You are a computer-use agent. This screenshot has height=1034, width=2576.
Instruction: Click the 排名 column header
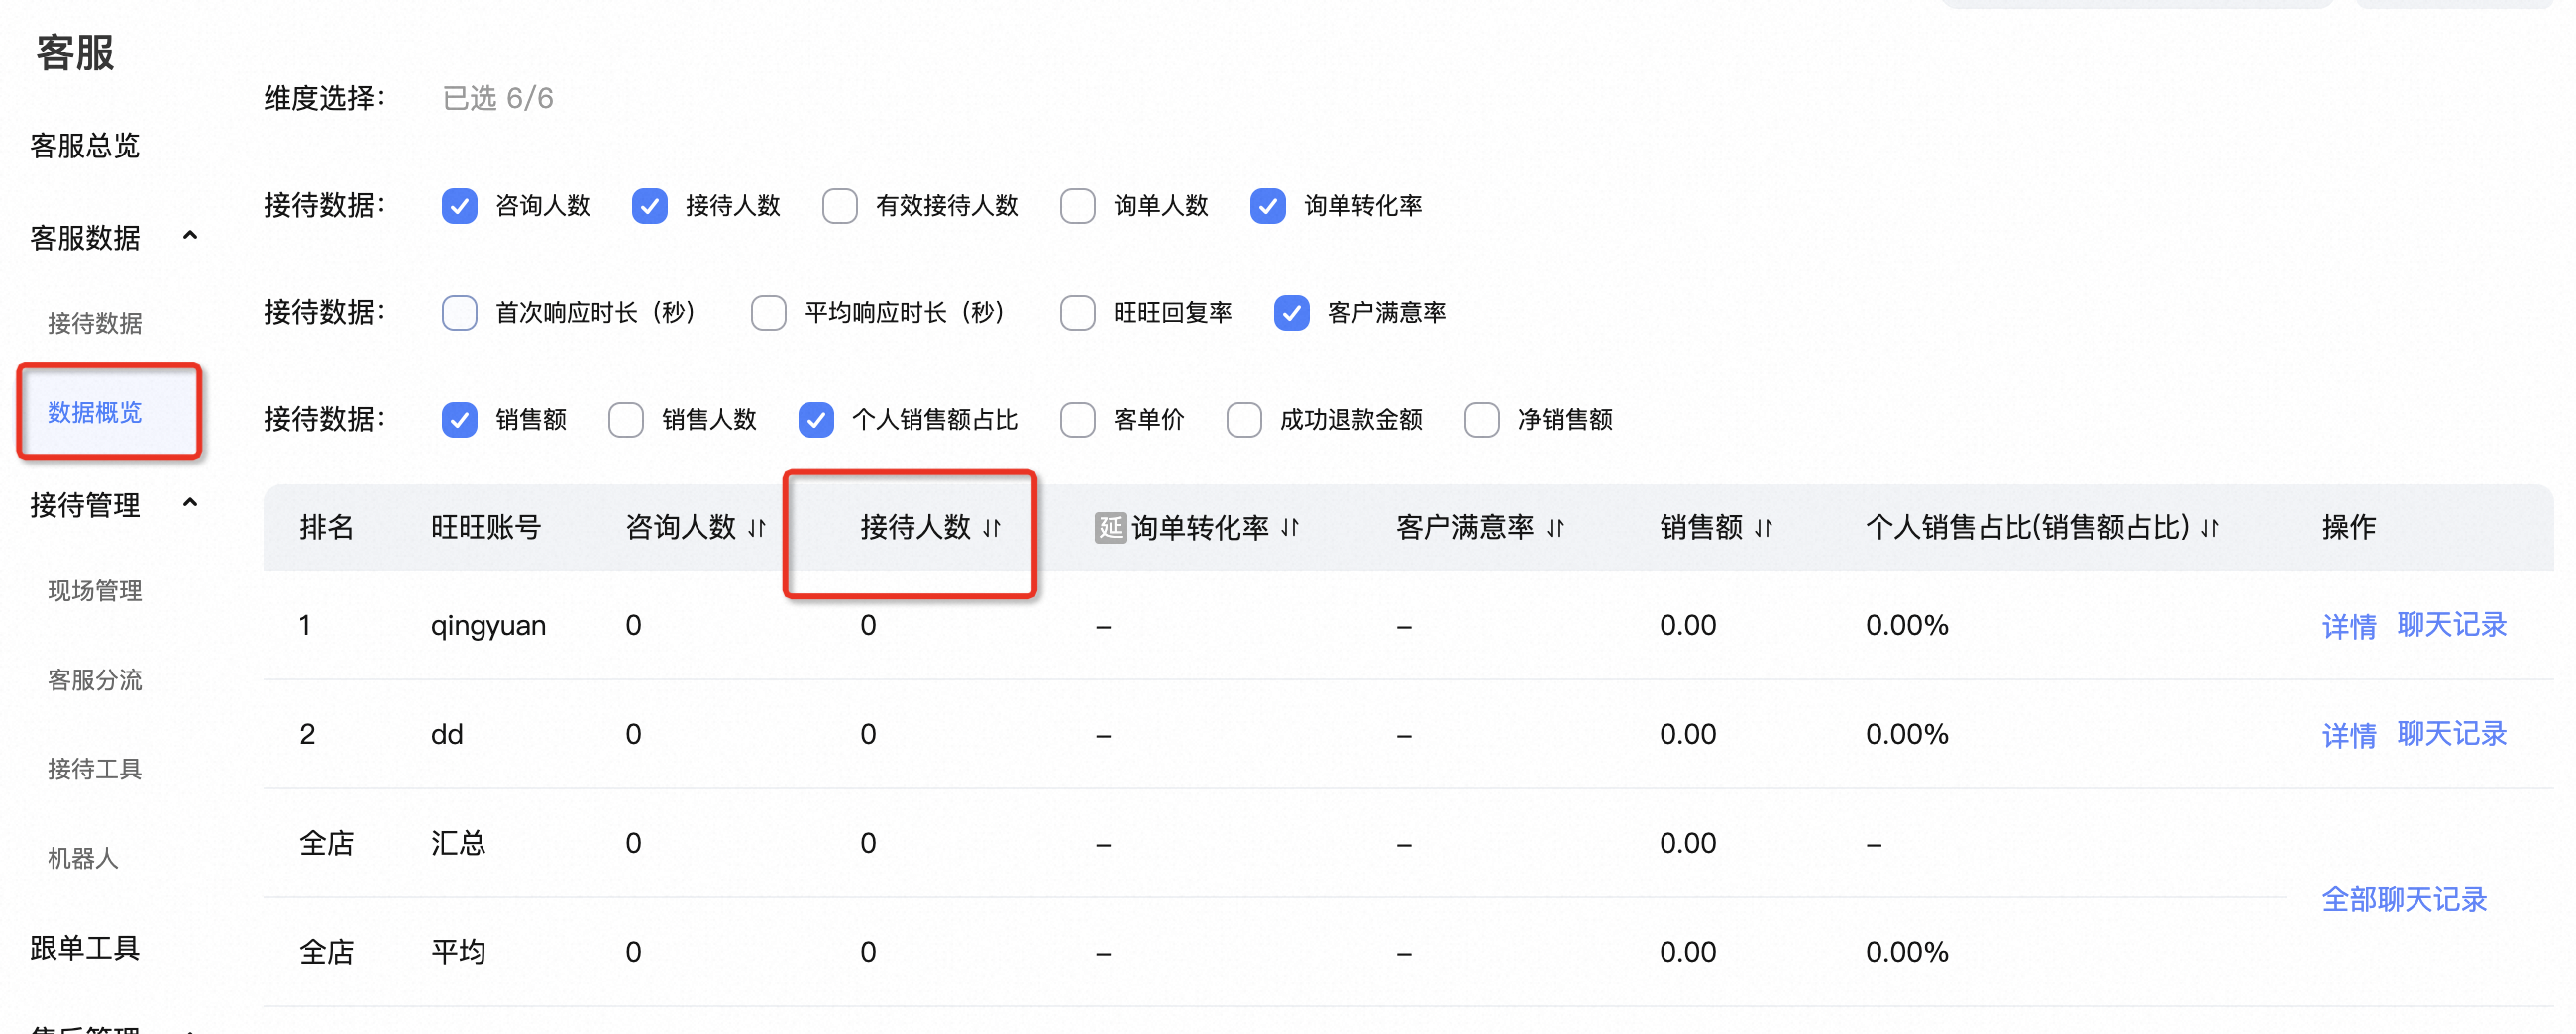coord(327,527)
